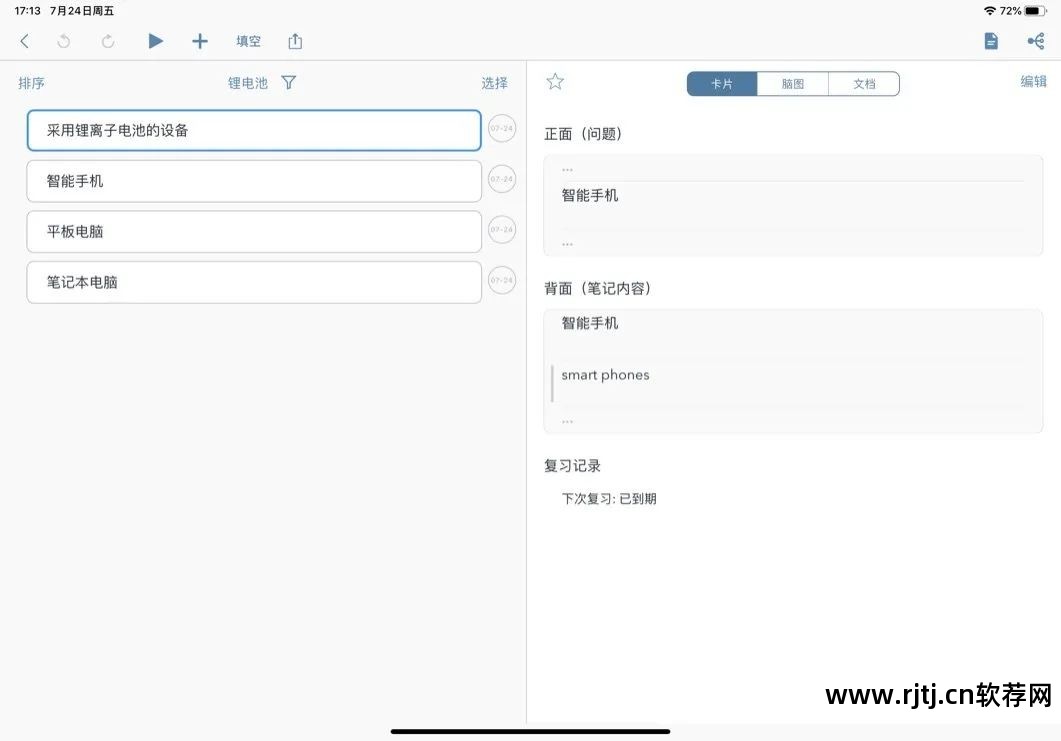Add a new card with plus icon

[x=200, y=41]
